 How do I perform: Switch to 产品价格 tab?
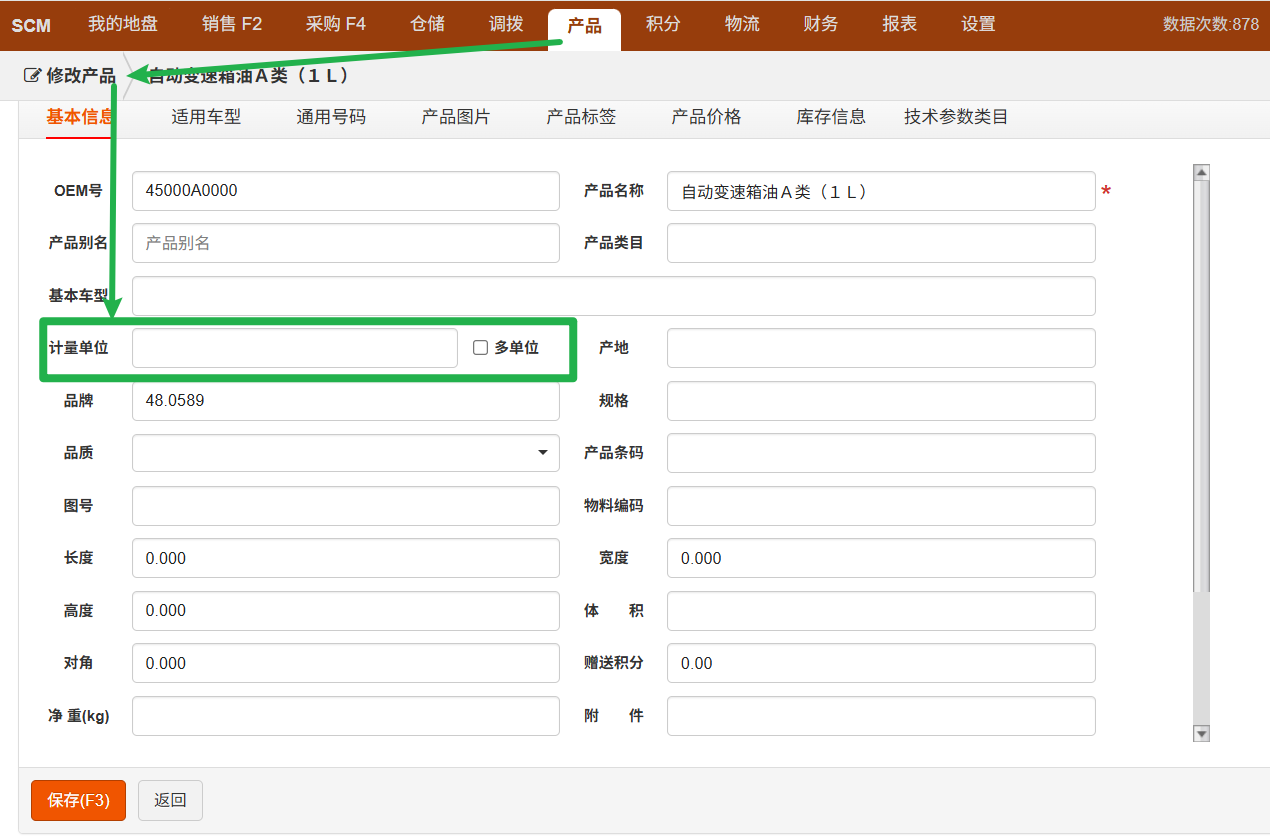[x=706, y=117]
